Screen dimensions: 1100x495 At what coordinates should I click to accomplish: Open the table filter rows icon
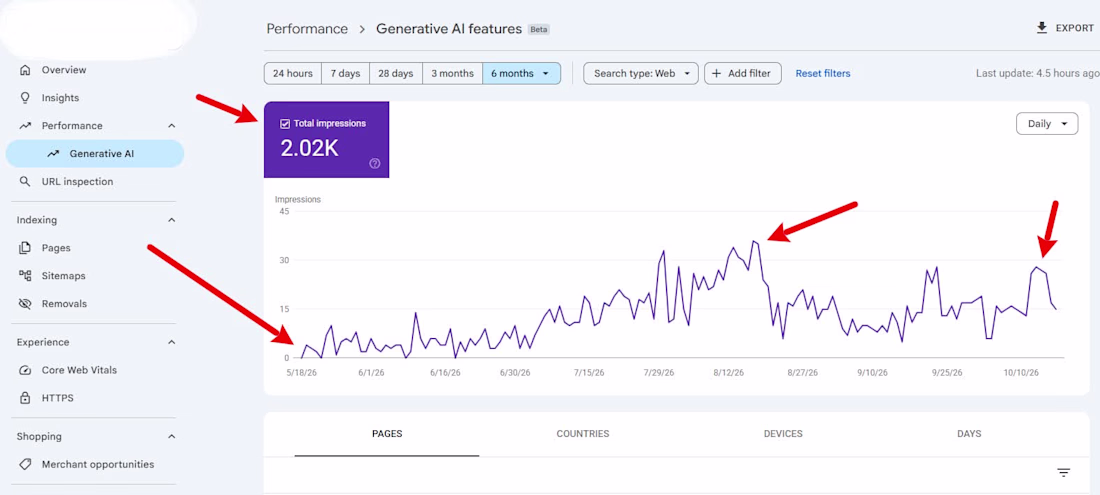1064,473
